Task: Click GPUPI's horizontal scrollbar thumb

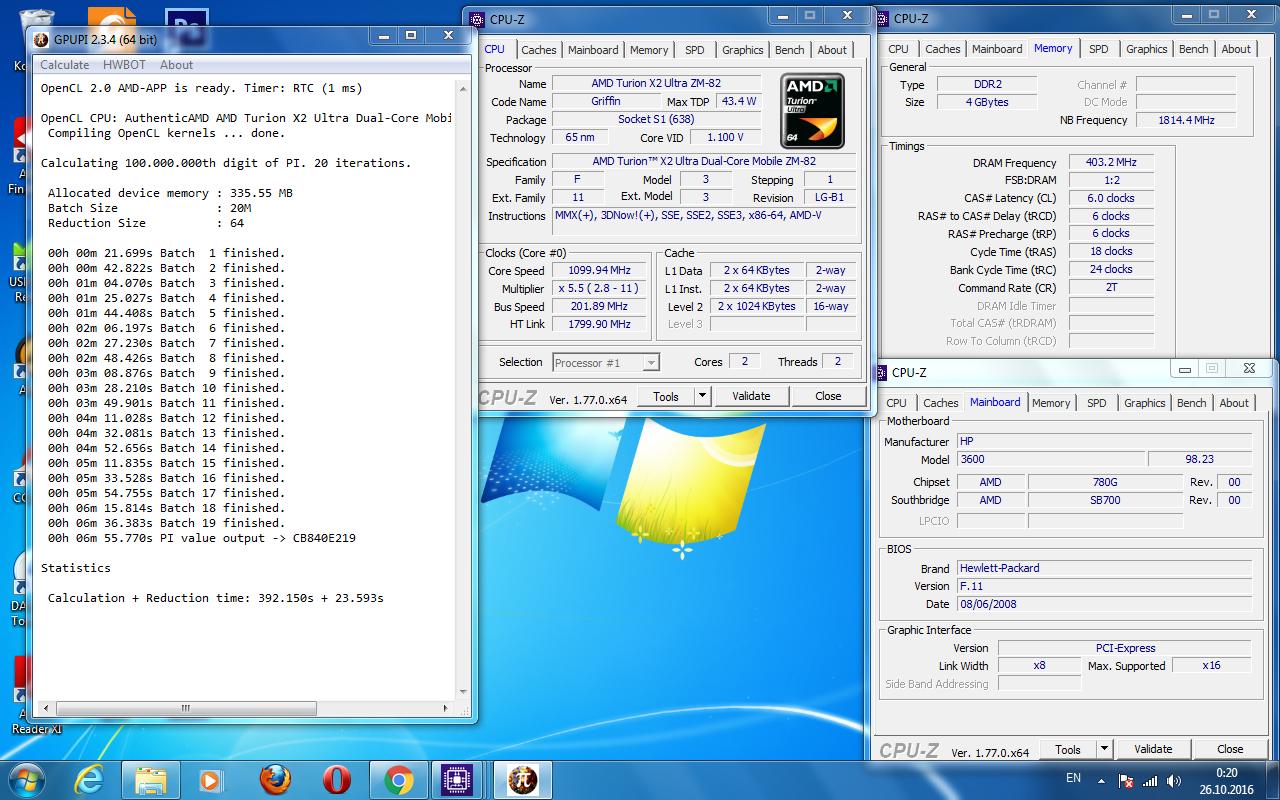Action: pos(185,708)
